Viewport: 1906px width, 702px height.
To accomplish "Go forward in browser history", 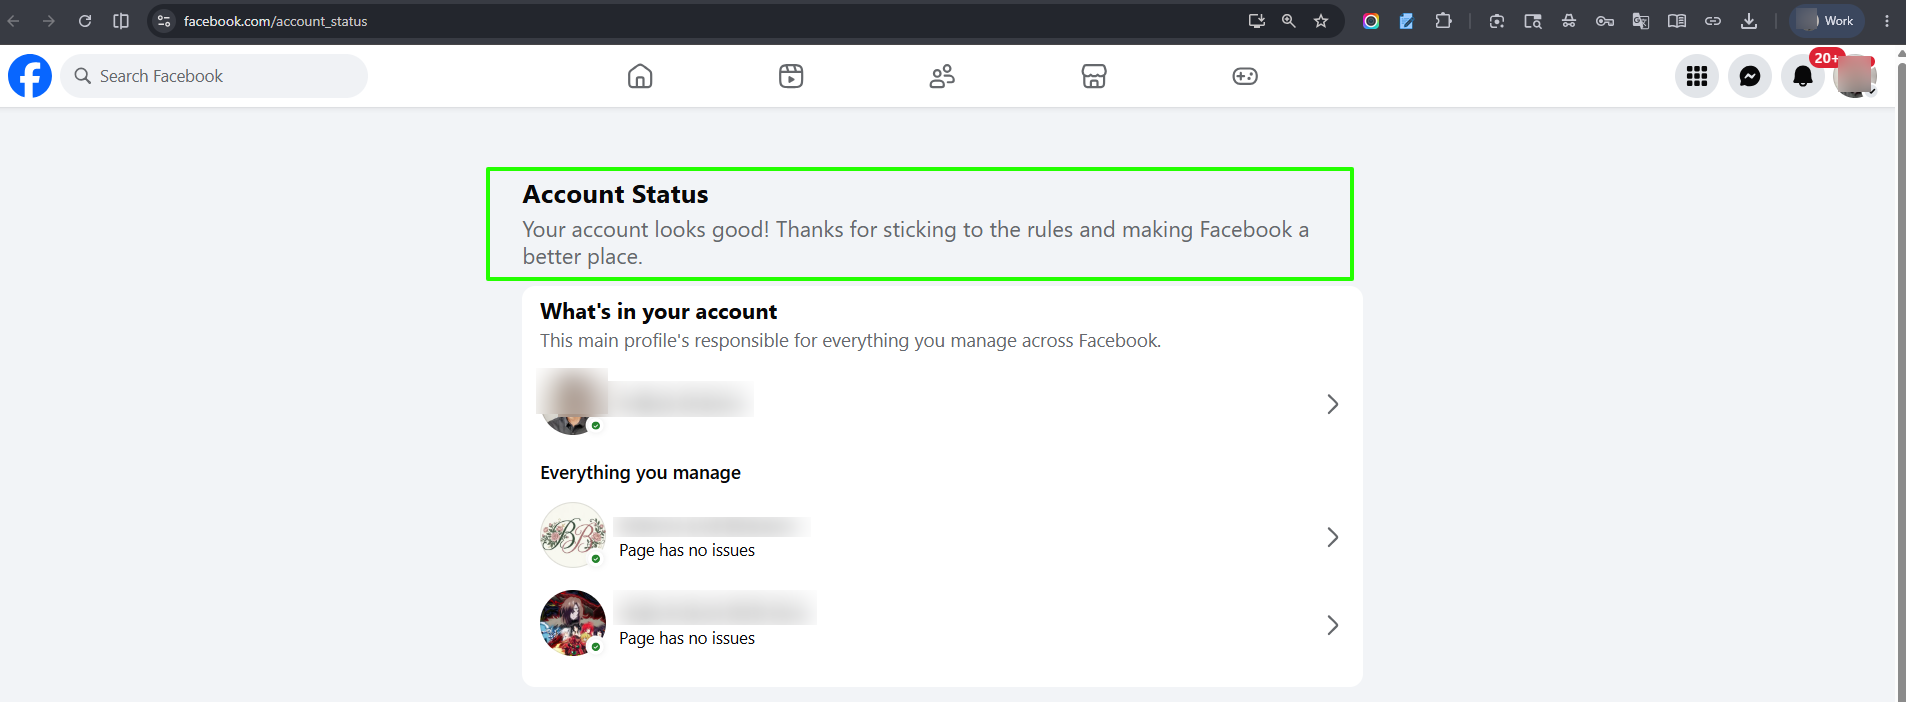I will (48, 21).
